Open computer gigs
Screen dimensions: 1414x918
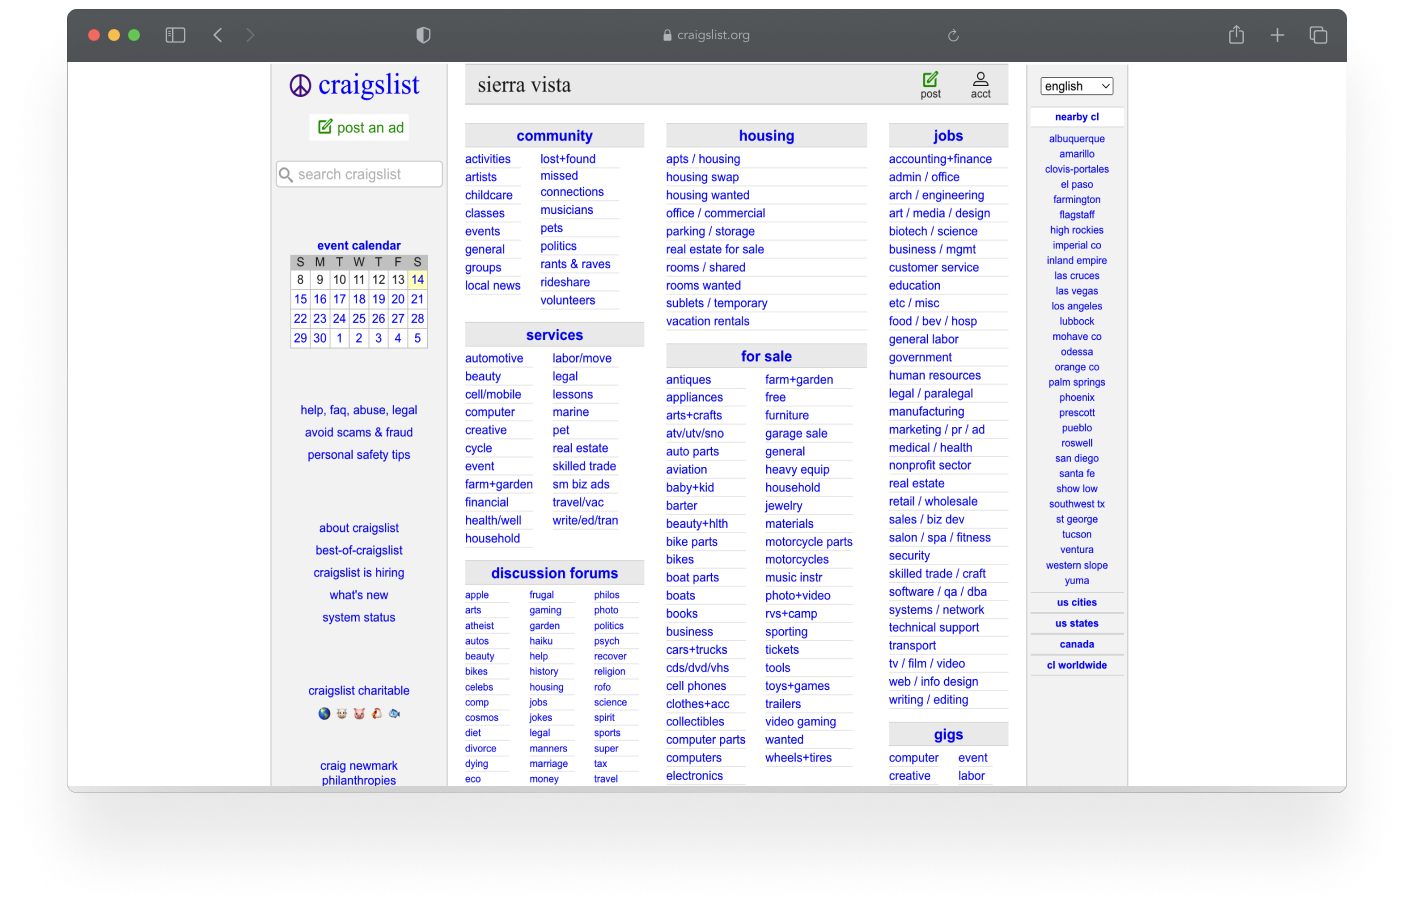coord(914,758)
